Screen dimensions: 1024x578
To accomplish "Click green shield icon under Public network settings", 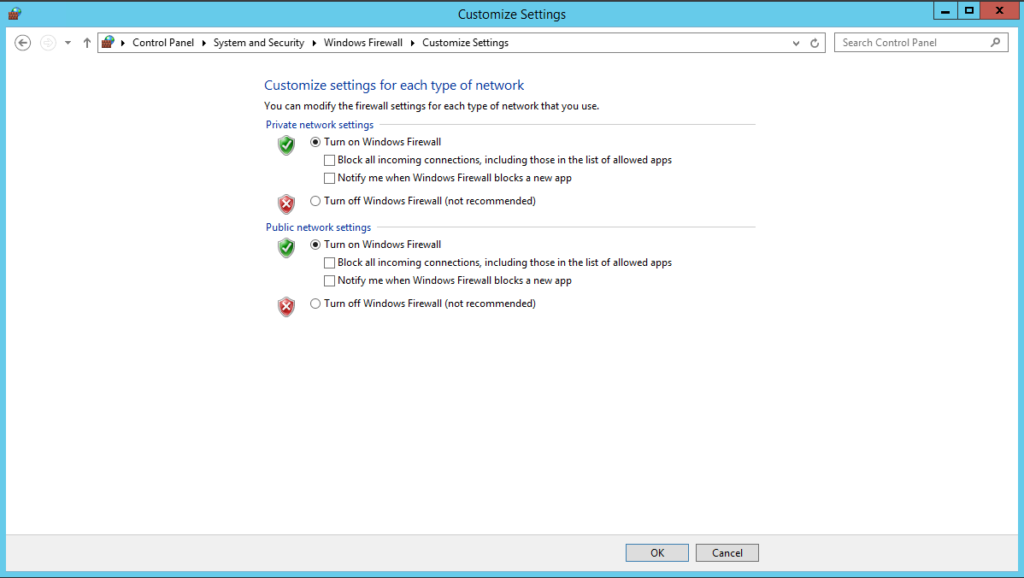I will 286,248.
